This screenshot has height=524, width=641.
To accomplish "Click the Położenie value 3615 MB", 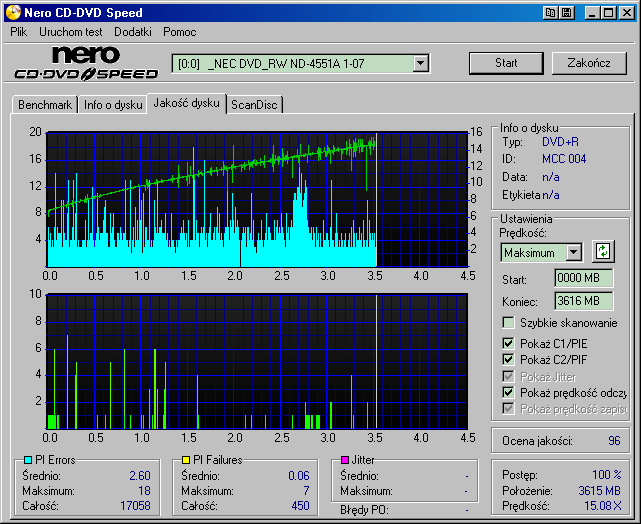I will click(x=599, y=490).
